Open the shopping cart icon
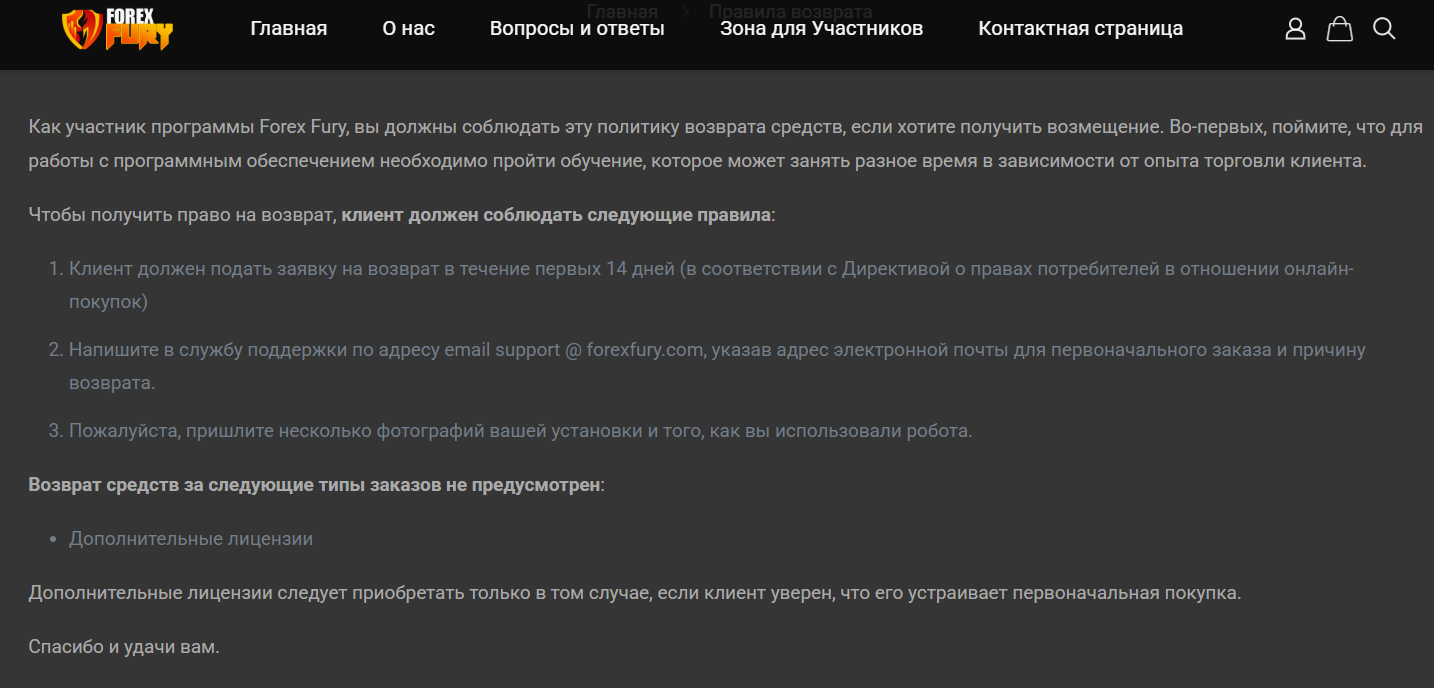1434x688 pixels. [x=1339, y=29]
